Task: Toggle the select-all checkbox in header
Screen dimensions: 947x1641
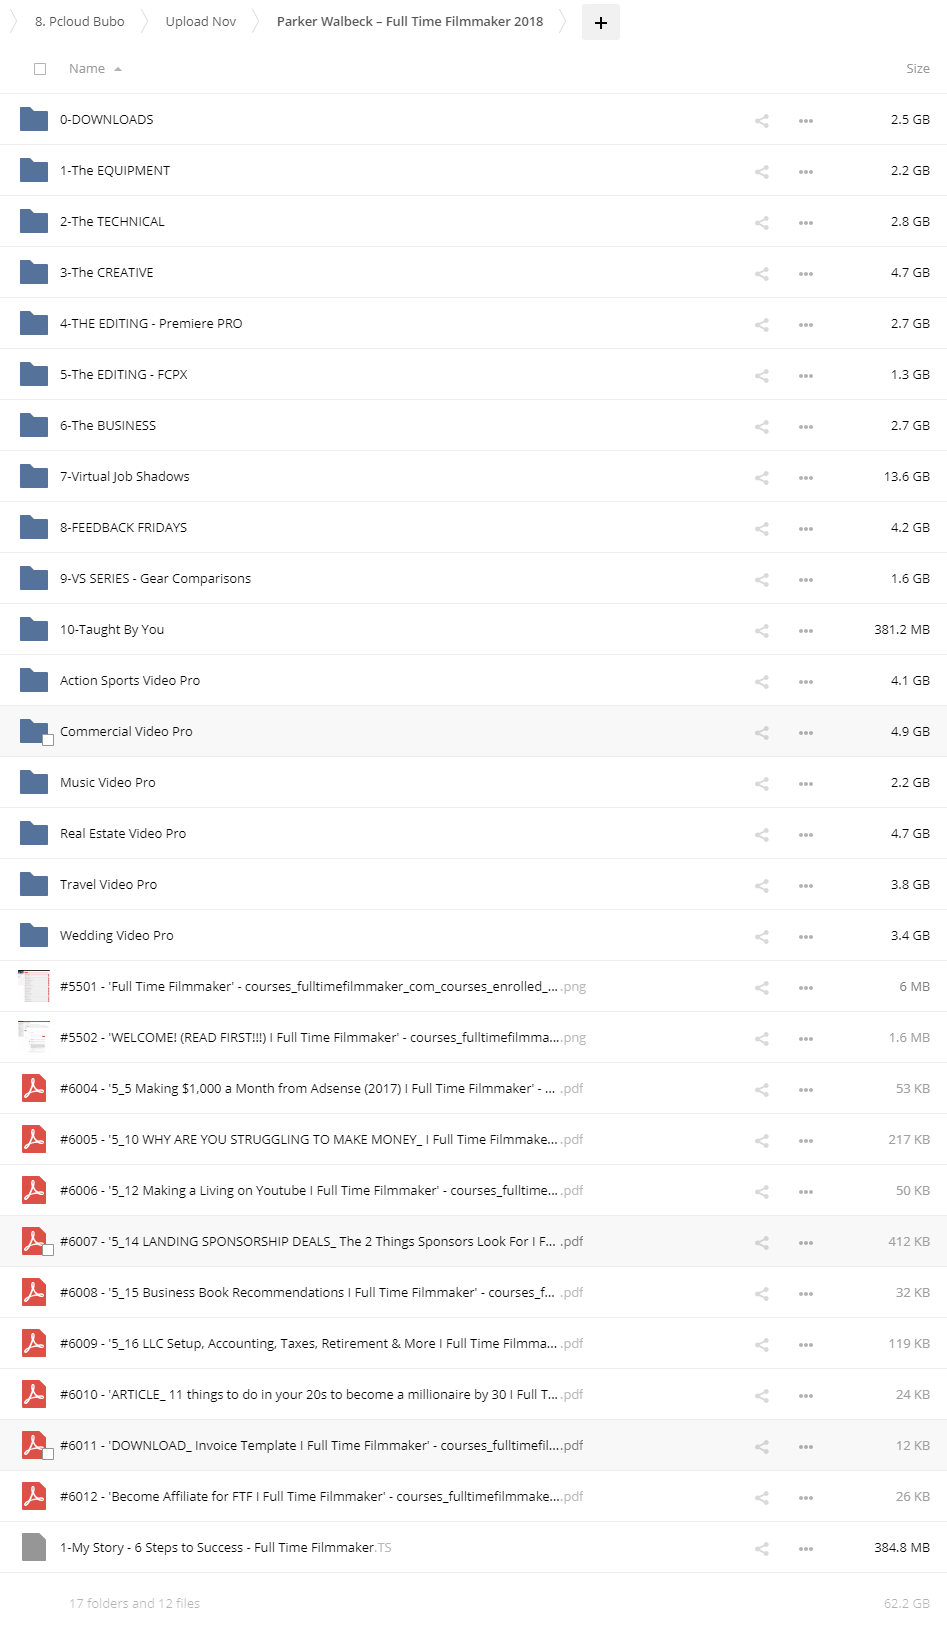Action: click(40, 69)
